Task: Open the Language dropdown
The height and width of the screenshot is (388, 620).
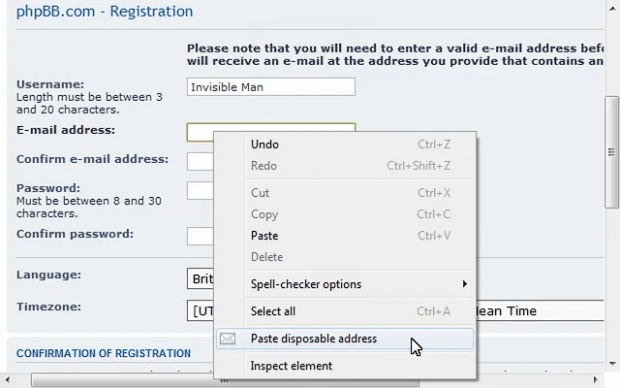Action: (x=200, y=279)
